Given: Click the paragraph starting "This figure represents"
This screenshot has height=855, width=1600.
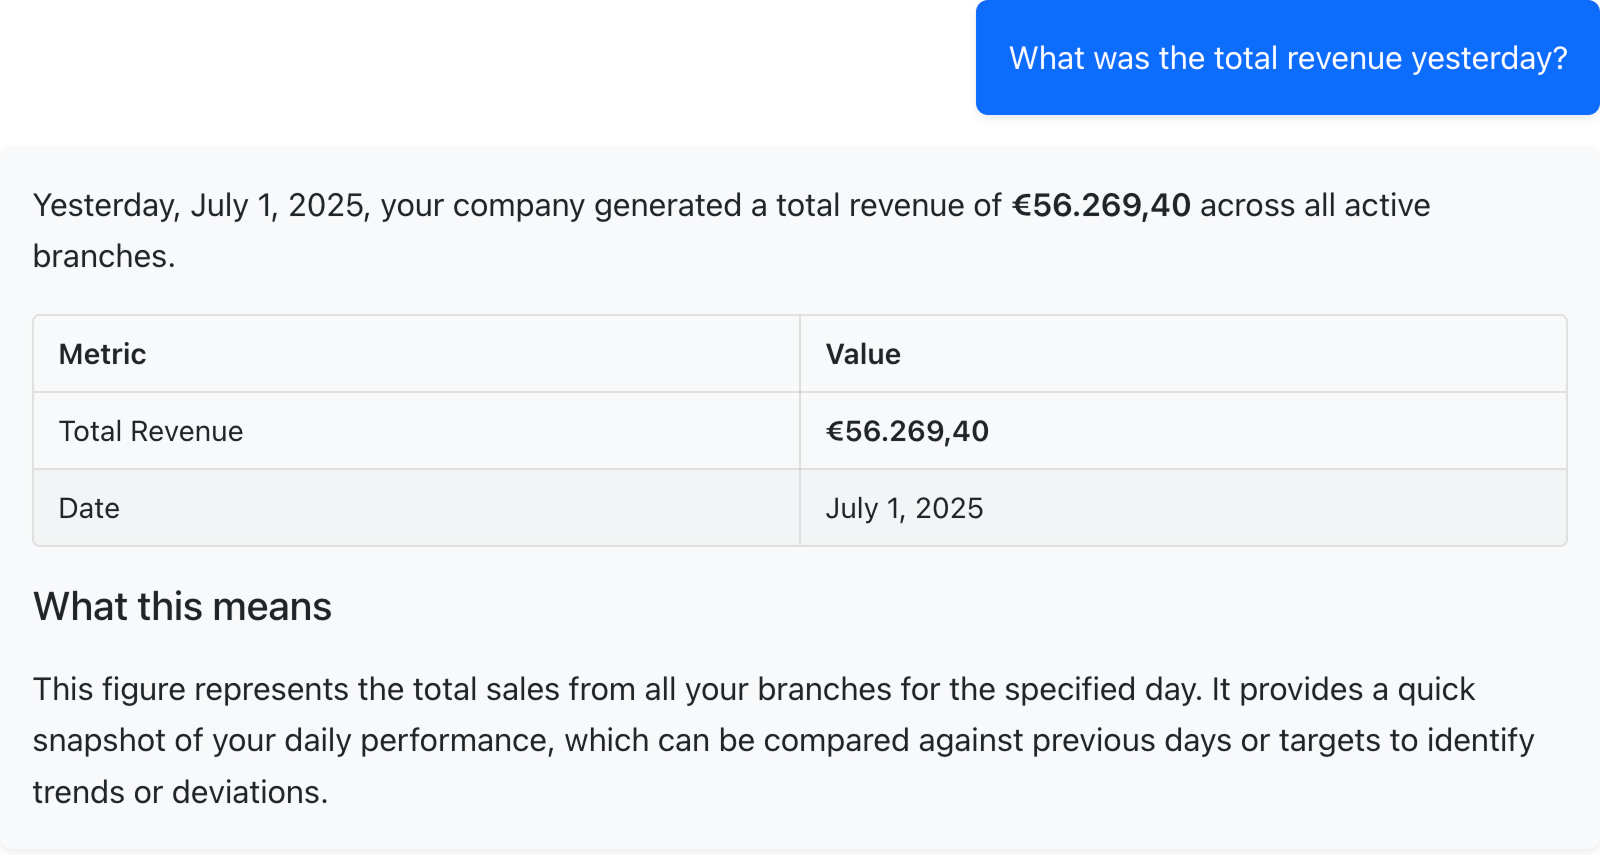Looking at the screenshot, I should [784, 740].
